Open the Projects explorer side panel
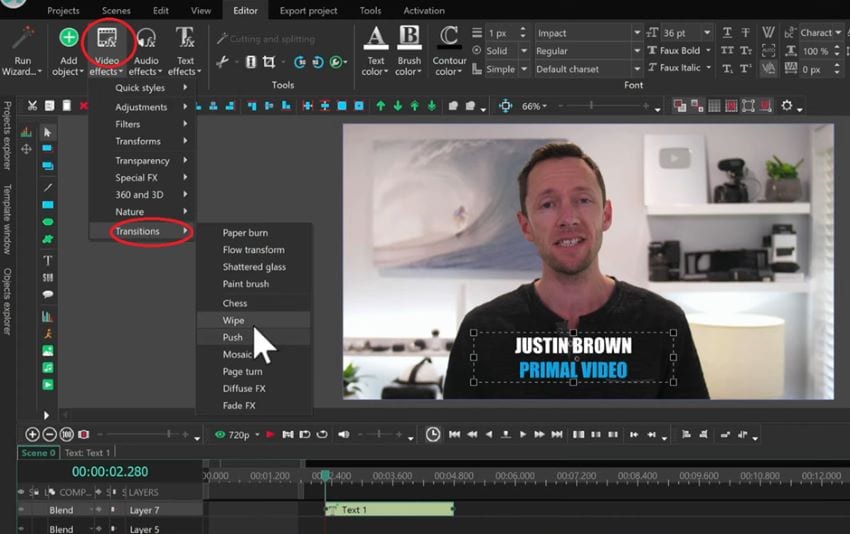Viewport: 850px width, 534px height. [x=7, y=136]
